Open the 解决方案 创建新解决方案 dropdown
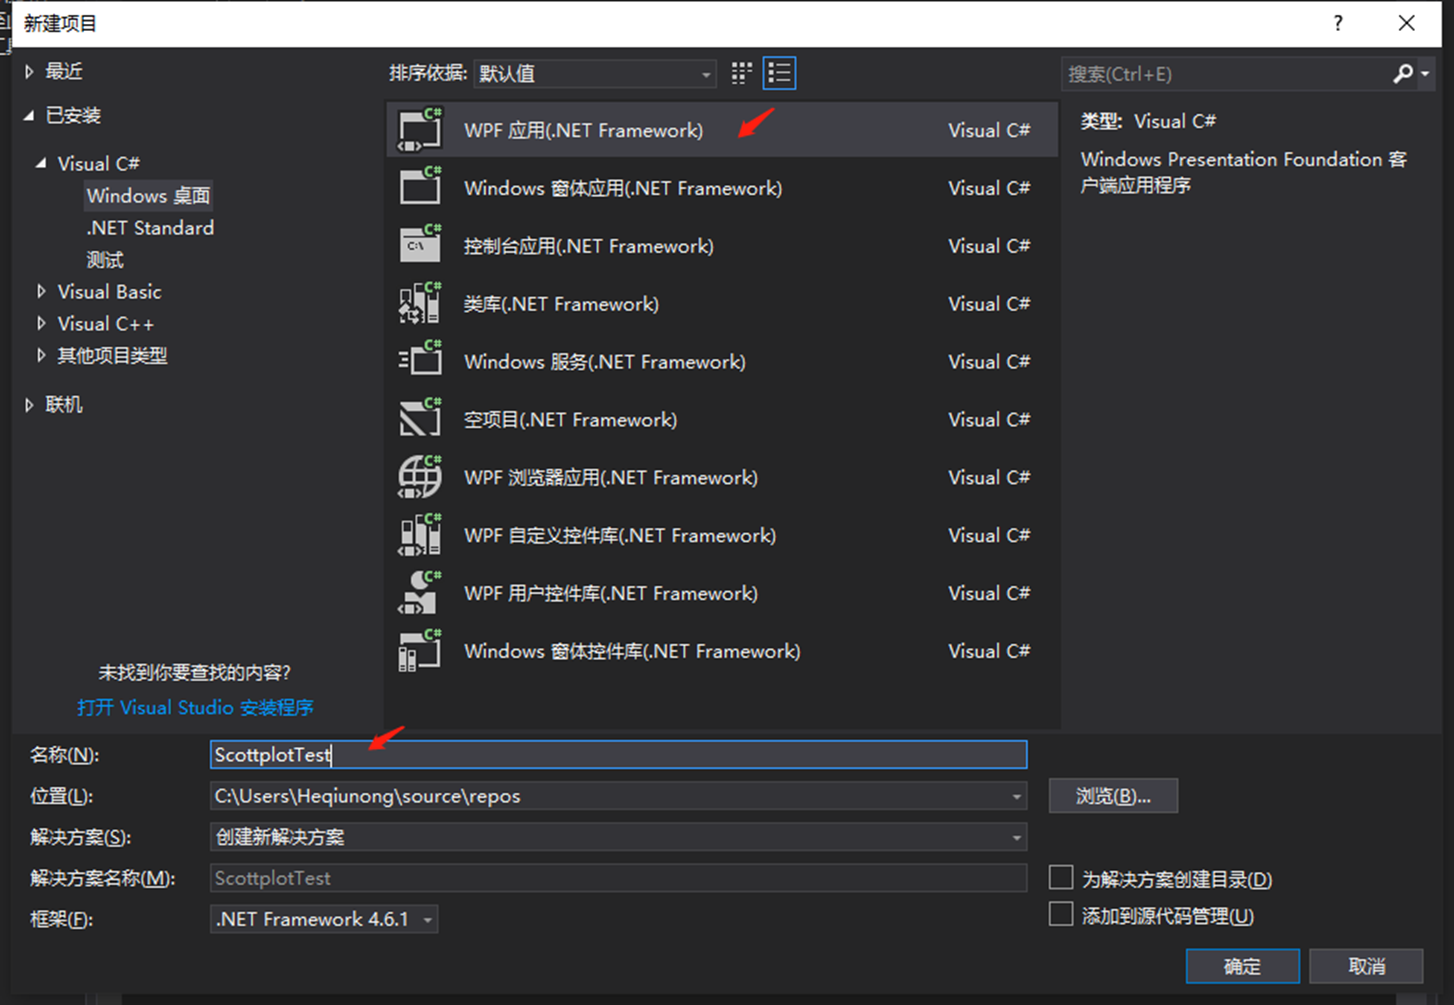 click(x=1016, y=838)
